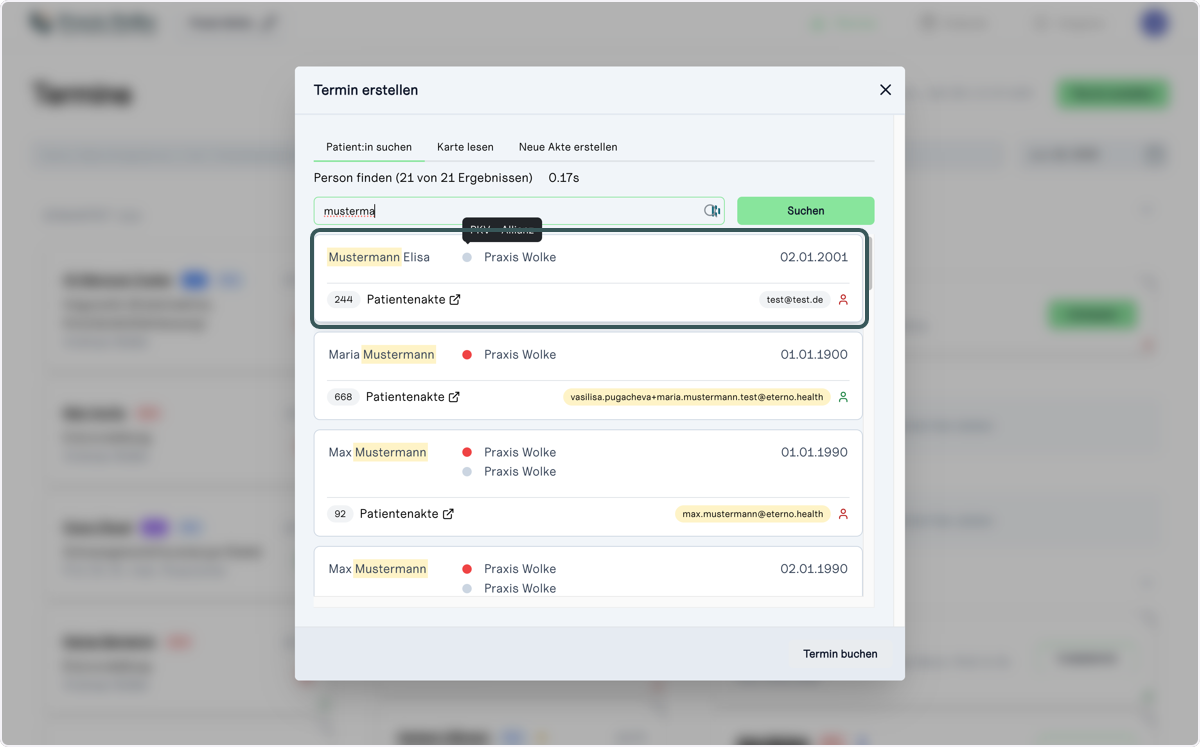1200x747 pixels.
Task: Click birth date 02.01.2001
Action: pyautogui.click(x=814, y=257)
